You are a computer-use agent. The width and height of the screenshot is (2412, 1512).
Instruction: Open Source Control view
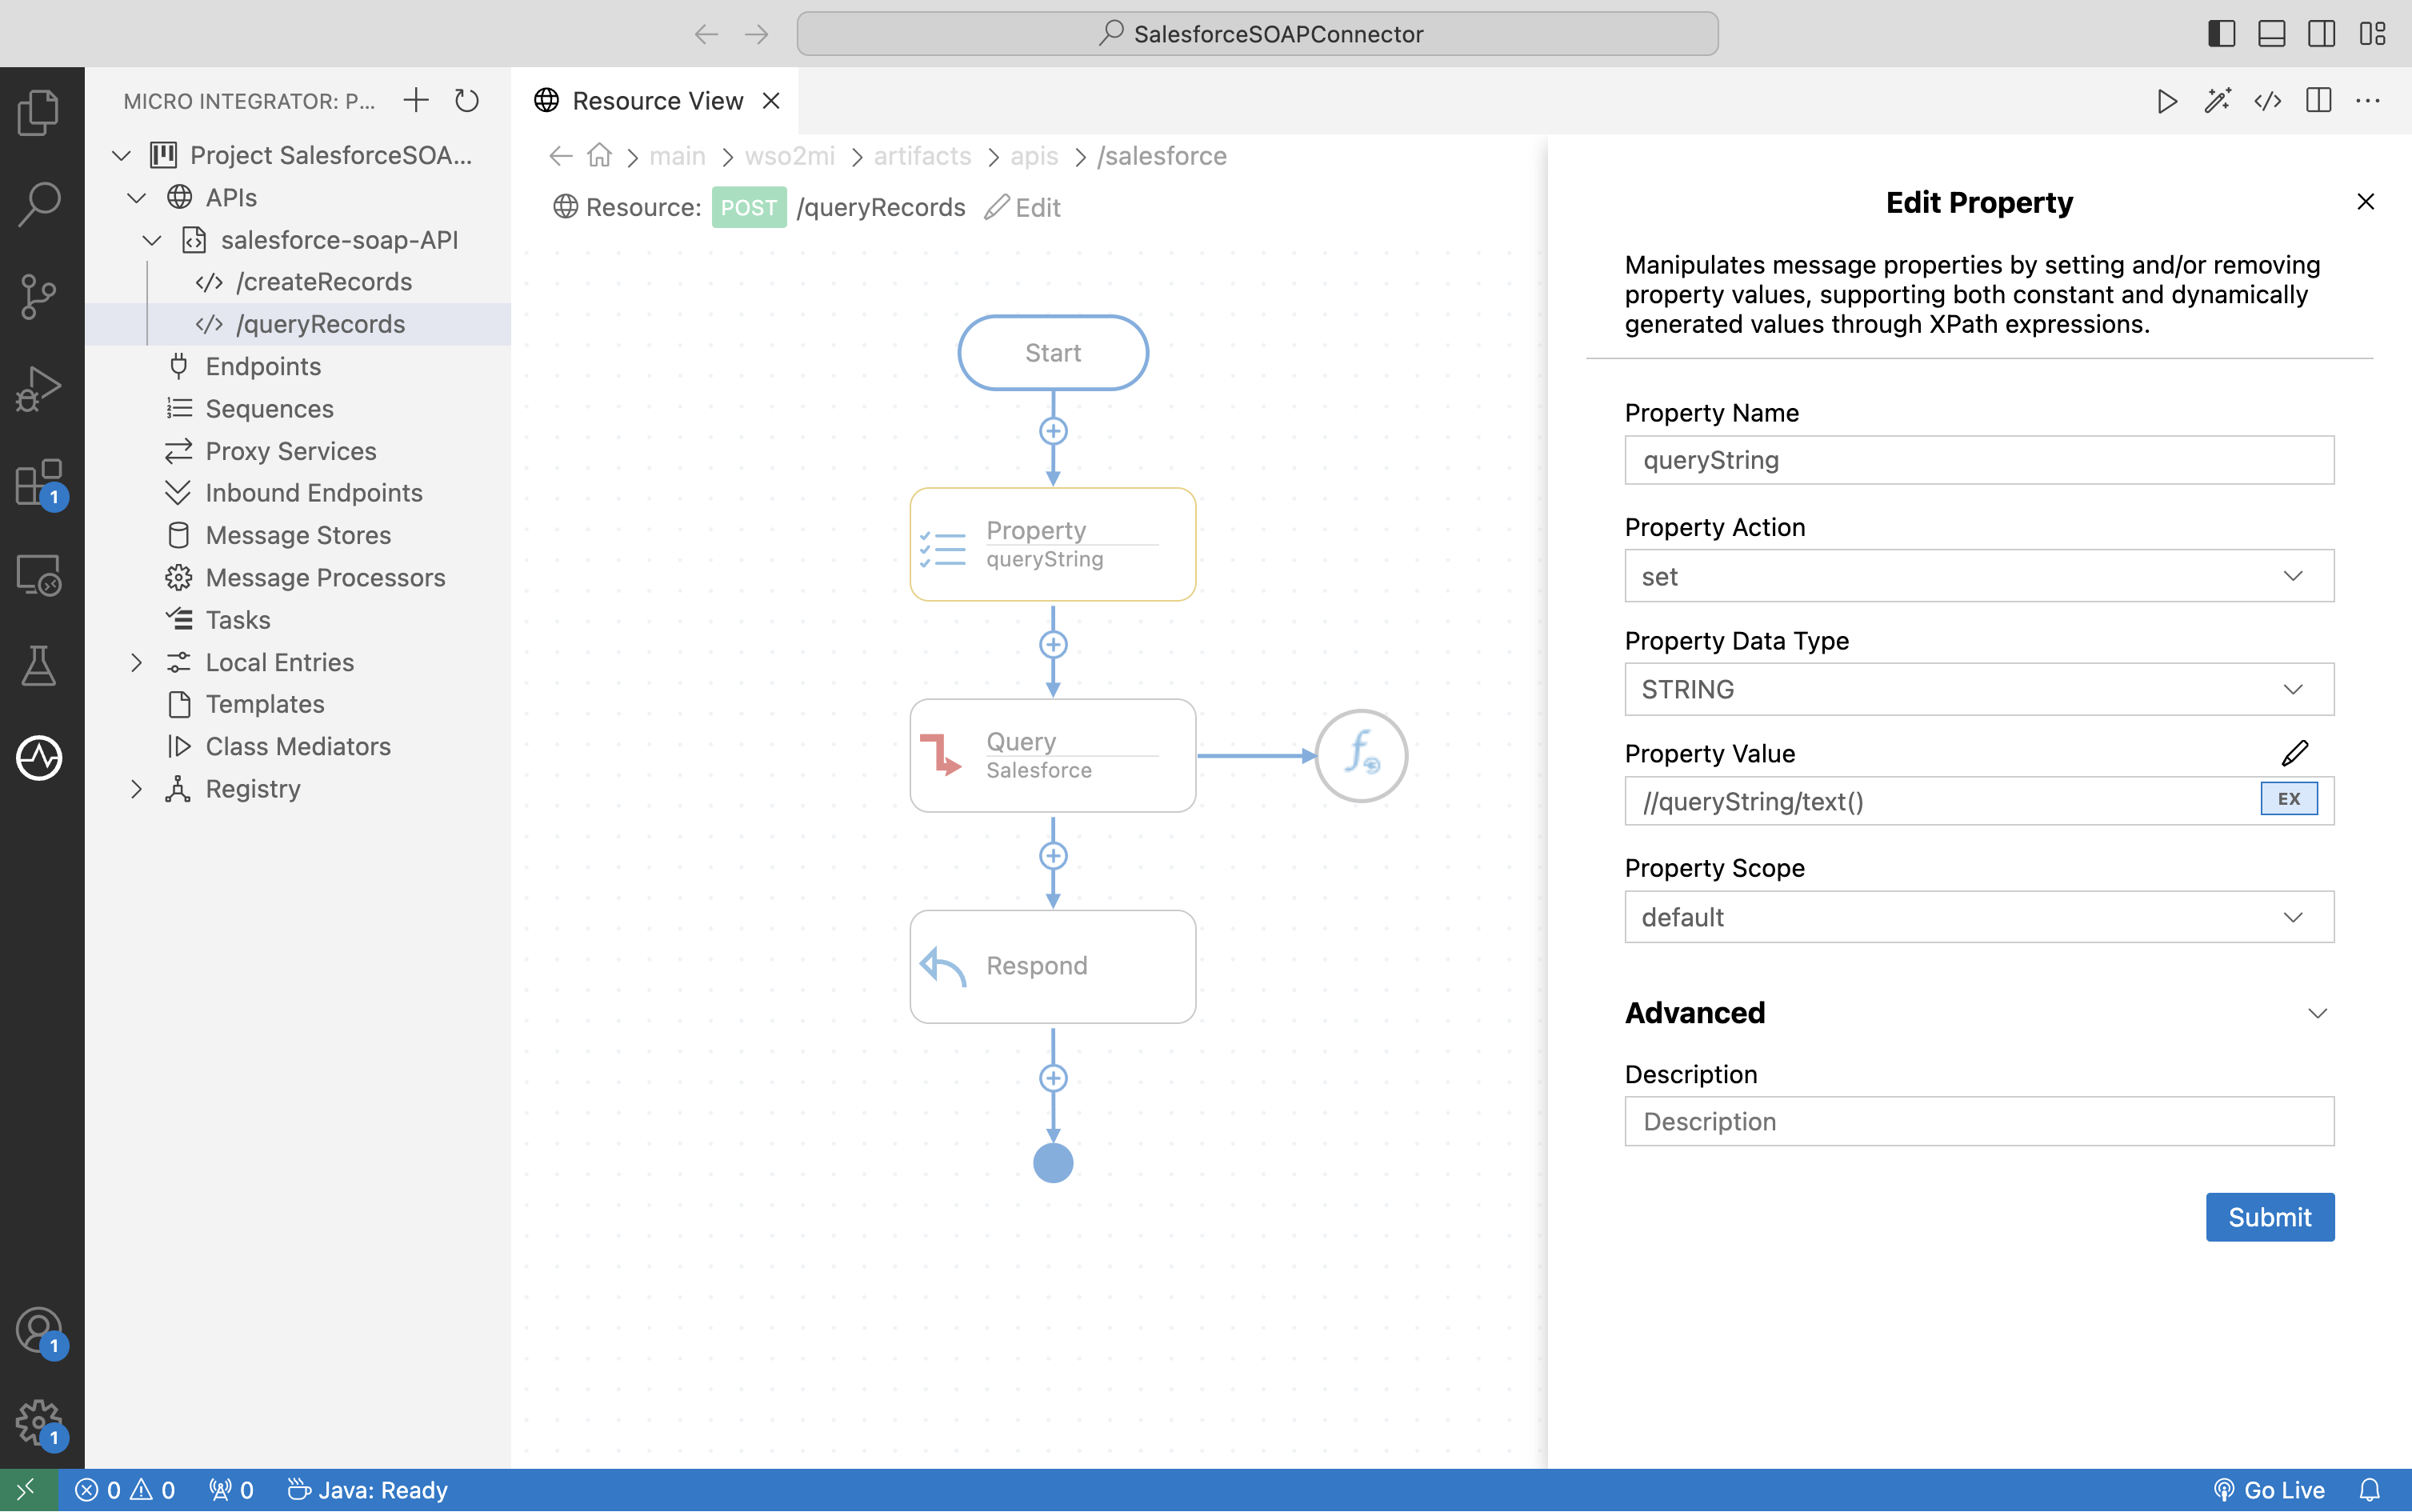[x=39, y=297]
